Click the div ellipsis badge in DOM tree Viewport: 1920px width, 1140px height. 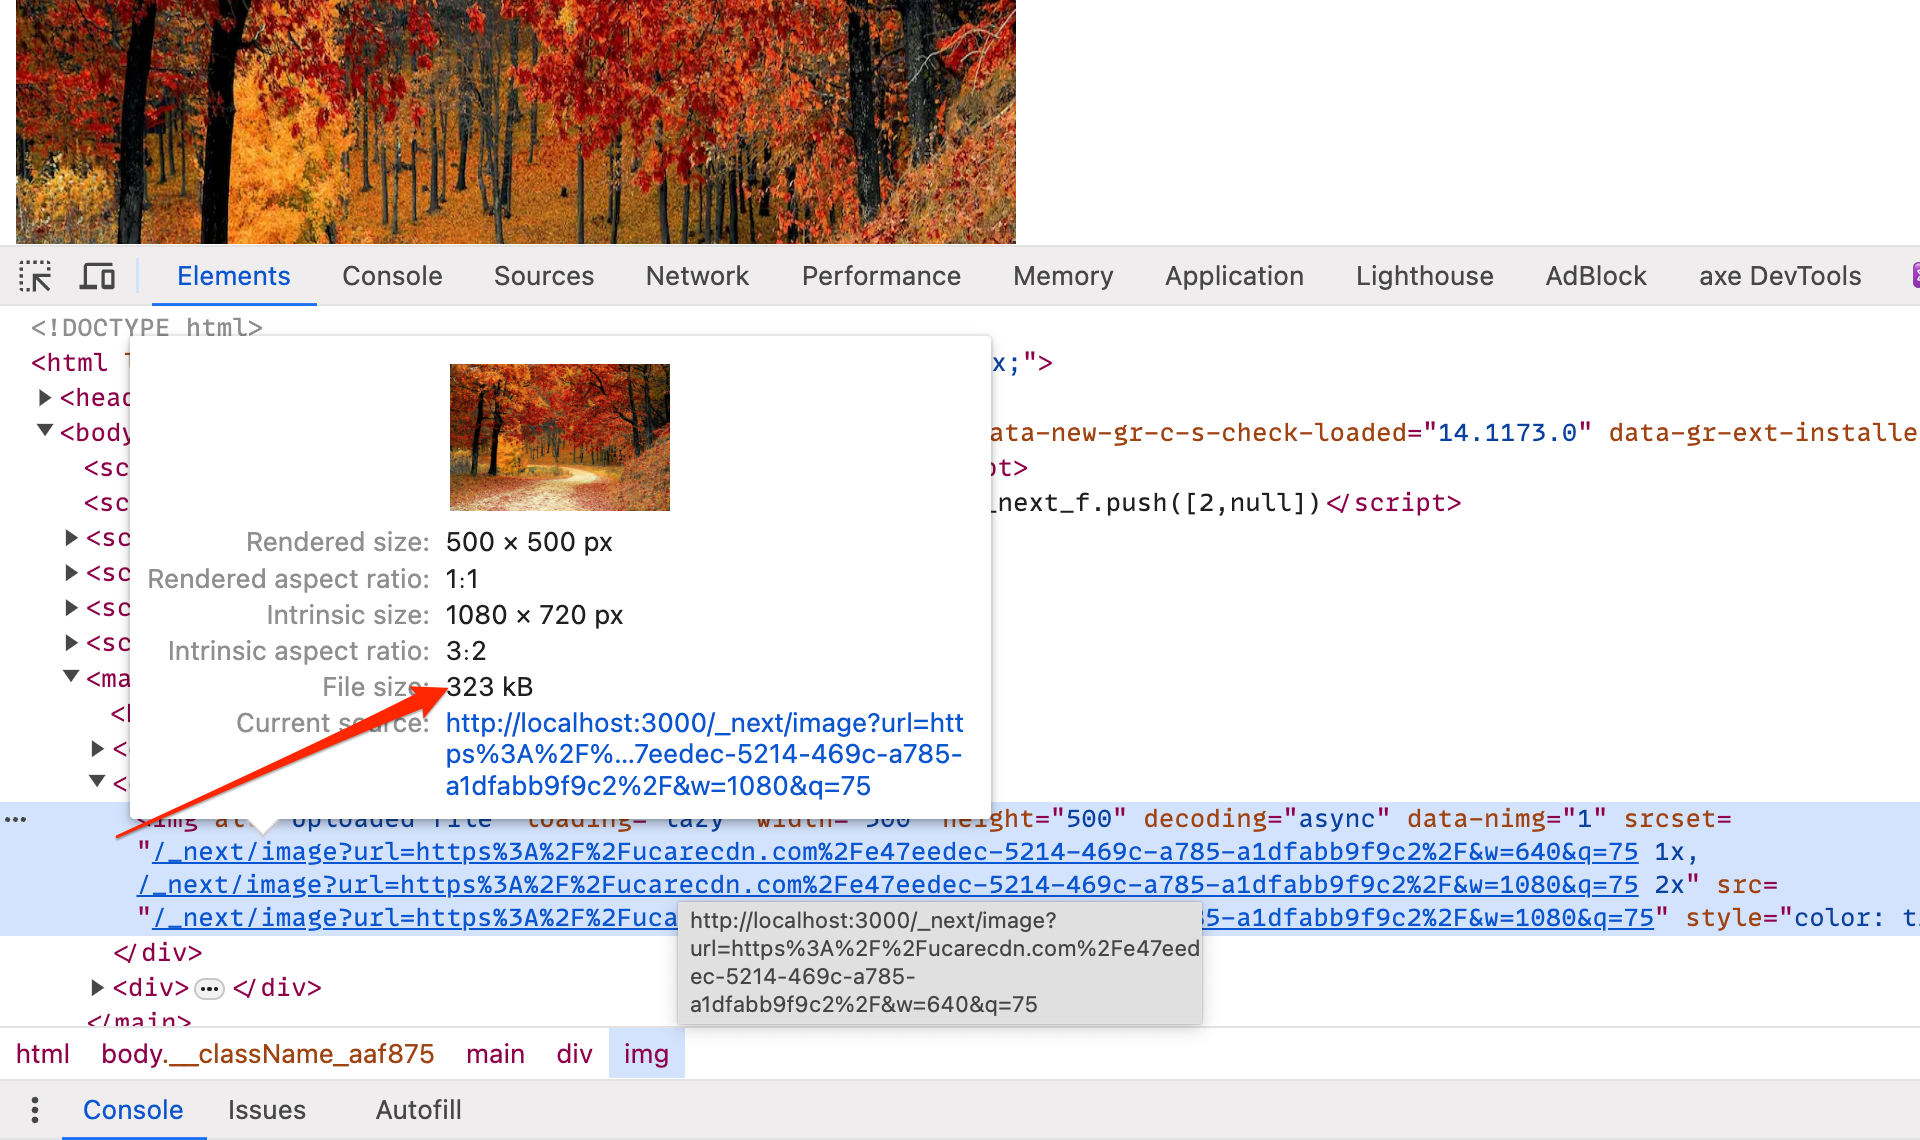[x=208, y=988]
